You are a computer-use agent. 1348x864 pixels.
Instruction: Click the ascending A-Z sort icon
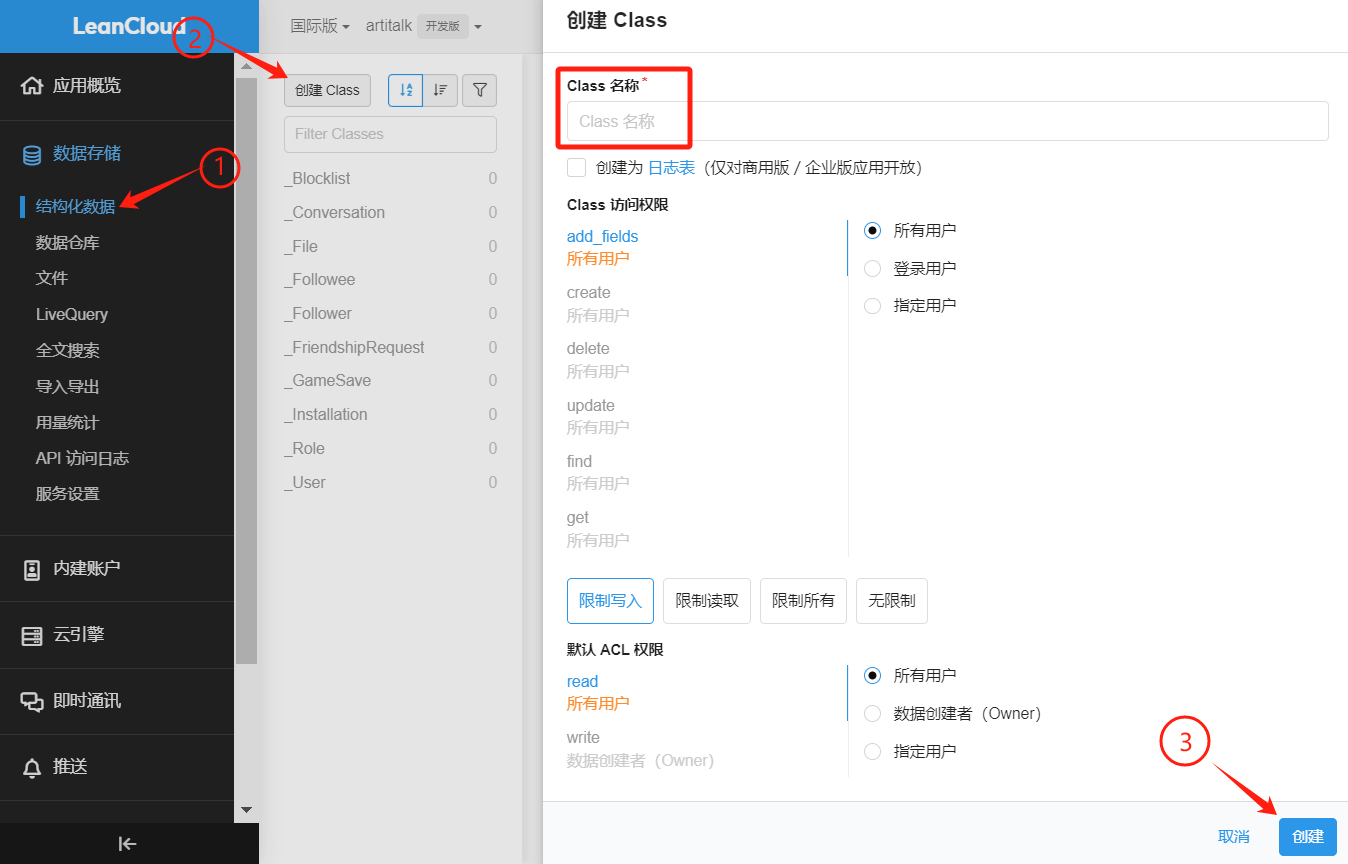405,90
